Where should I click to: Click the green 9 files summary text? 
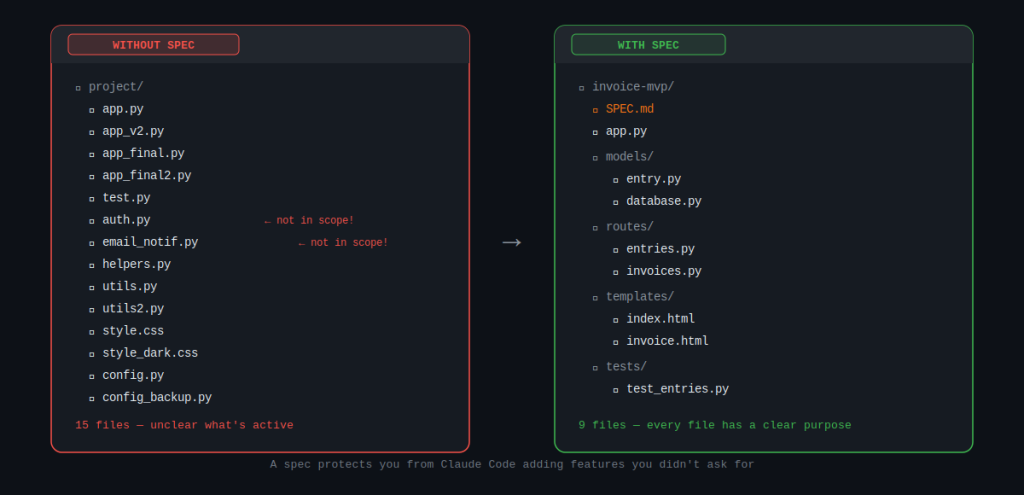[714, 425]
